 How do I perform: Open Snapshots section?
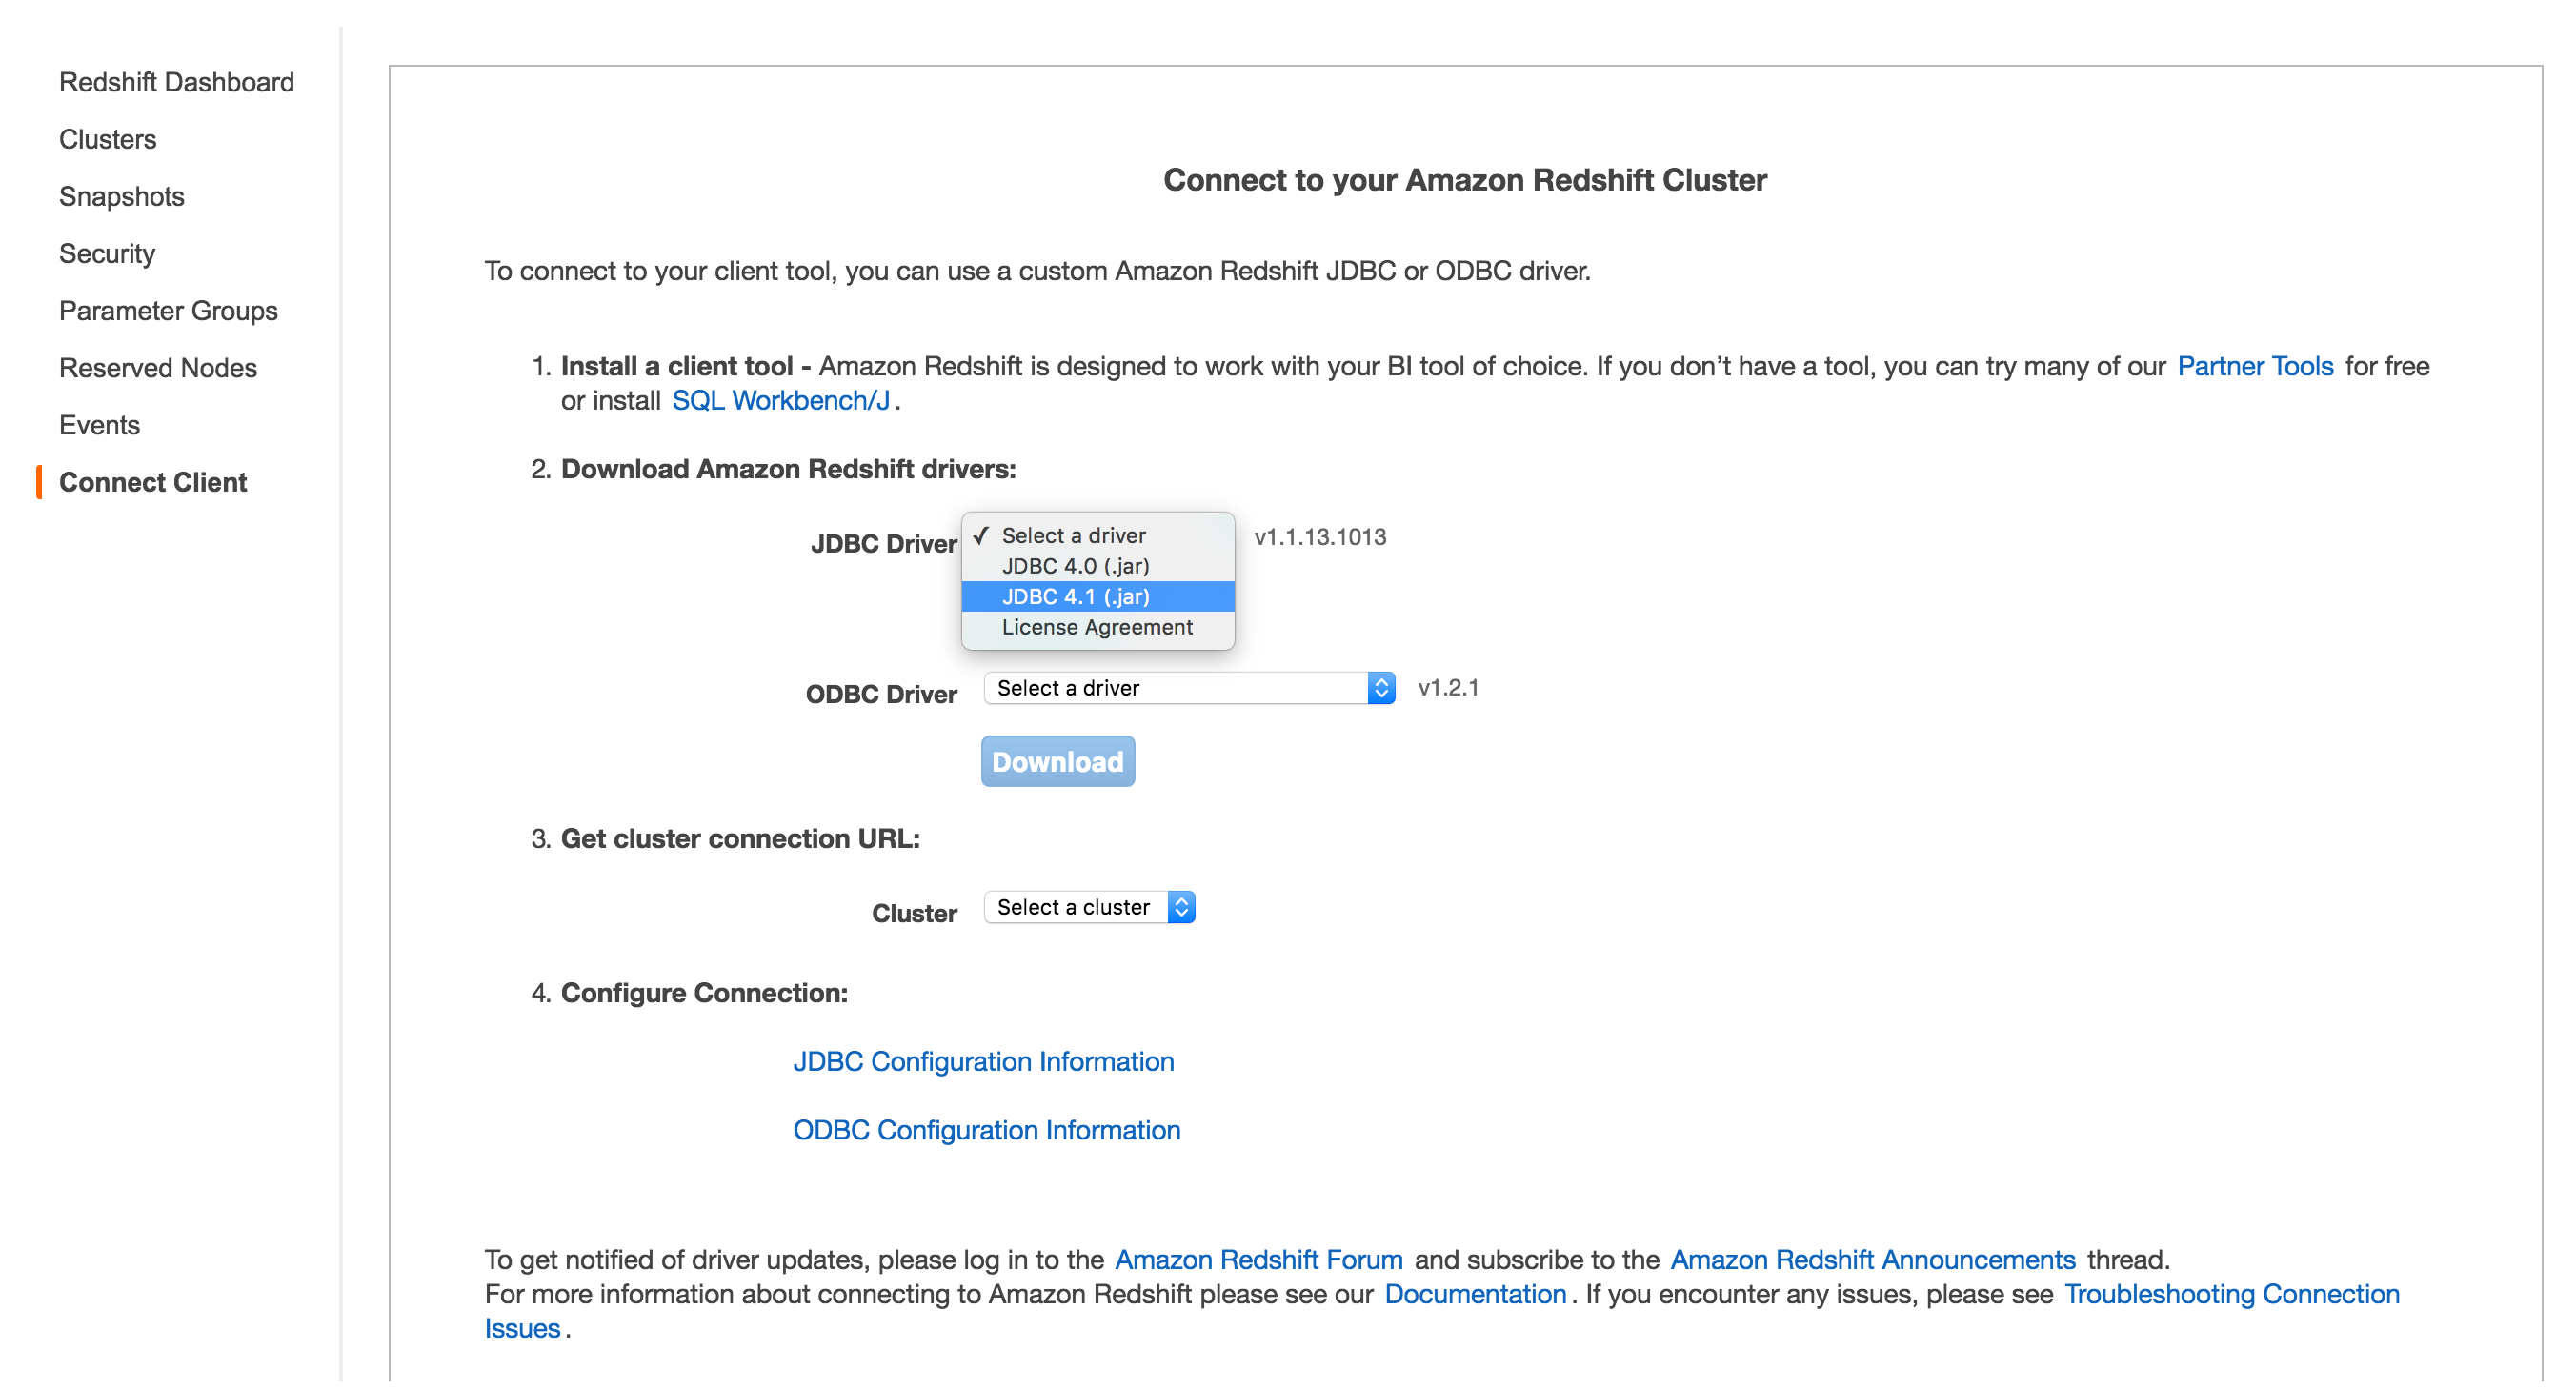pyautogui.click(x=121, y=196)
